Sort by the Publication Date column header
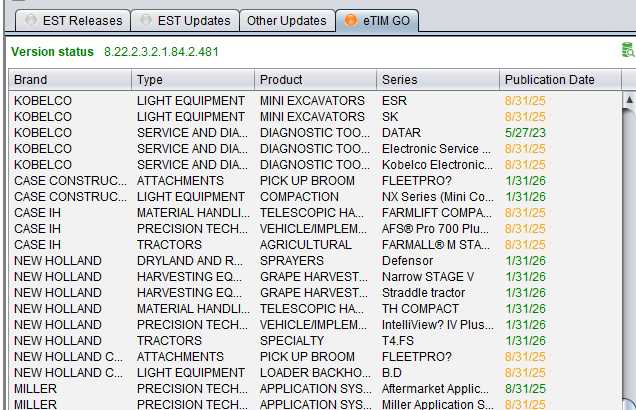Viewport: 636px width, 410px height. [560, 79]
